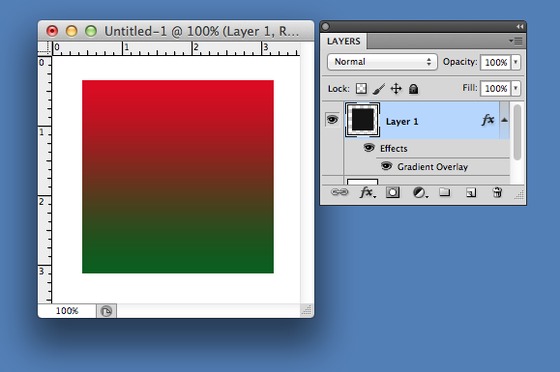
Task: Open the add layer style fx button
Action: pos(367,193)
